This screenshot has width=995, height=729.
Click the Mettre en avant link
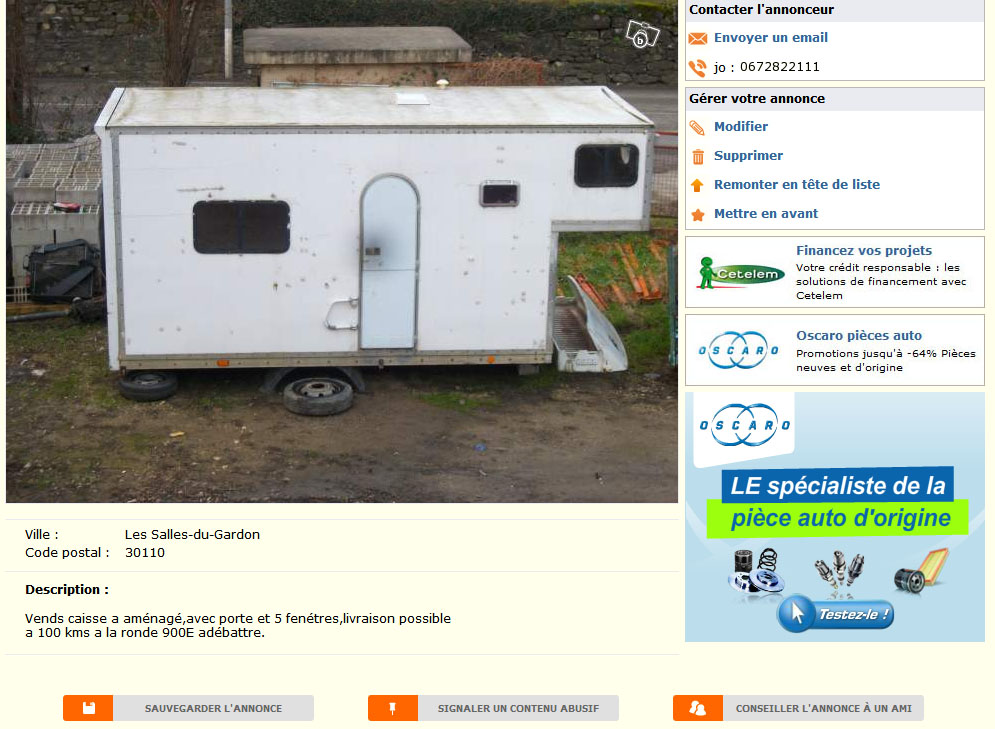tap(766, 214)
